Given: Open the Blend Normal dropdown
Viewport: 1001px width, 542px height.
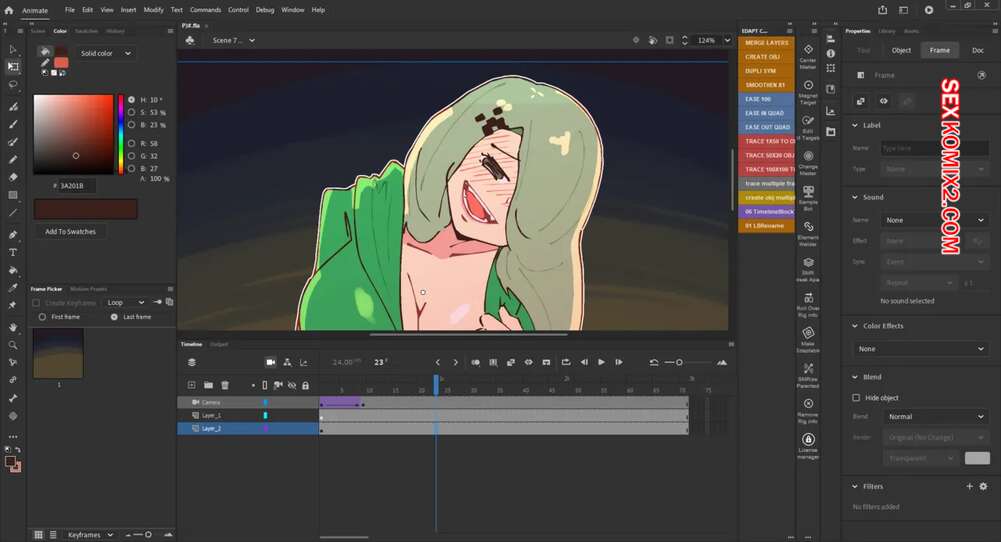Looking at the screenshot, I should 936,416.
